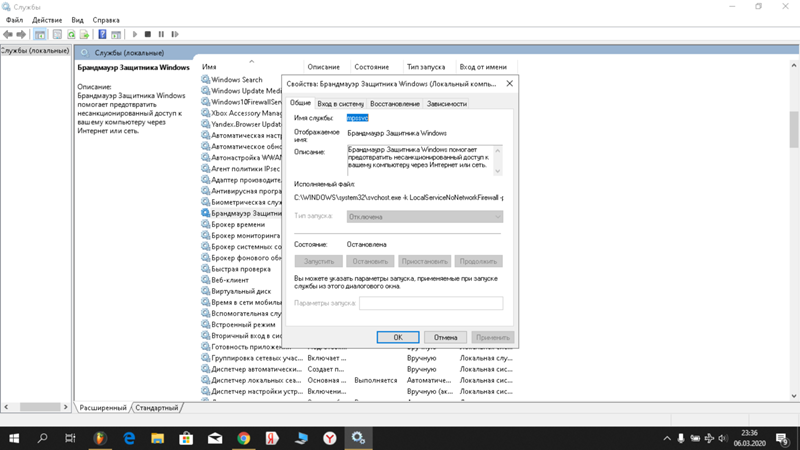
Task: Click the description box scroll up arrow
Action: click(x=497, y=151)
